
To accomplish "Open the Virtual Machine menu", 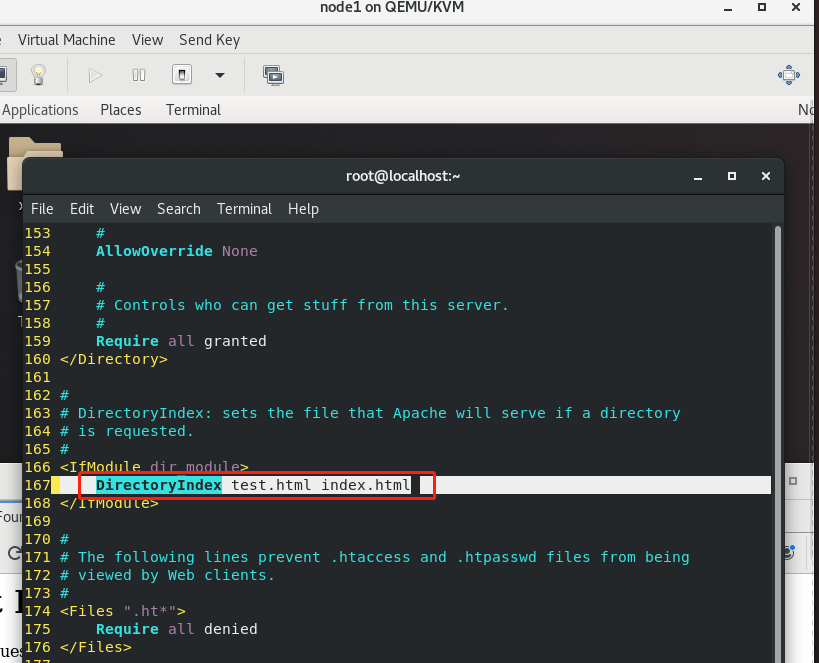I will [66, 40].
